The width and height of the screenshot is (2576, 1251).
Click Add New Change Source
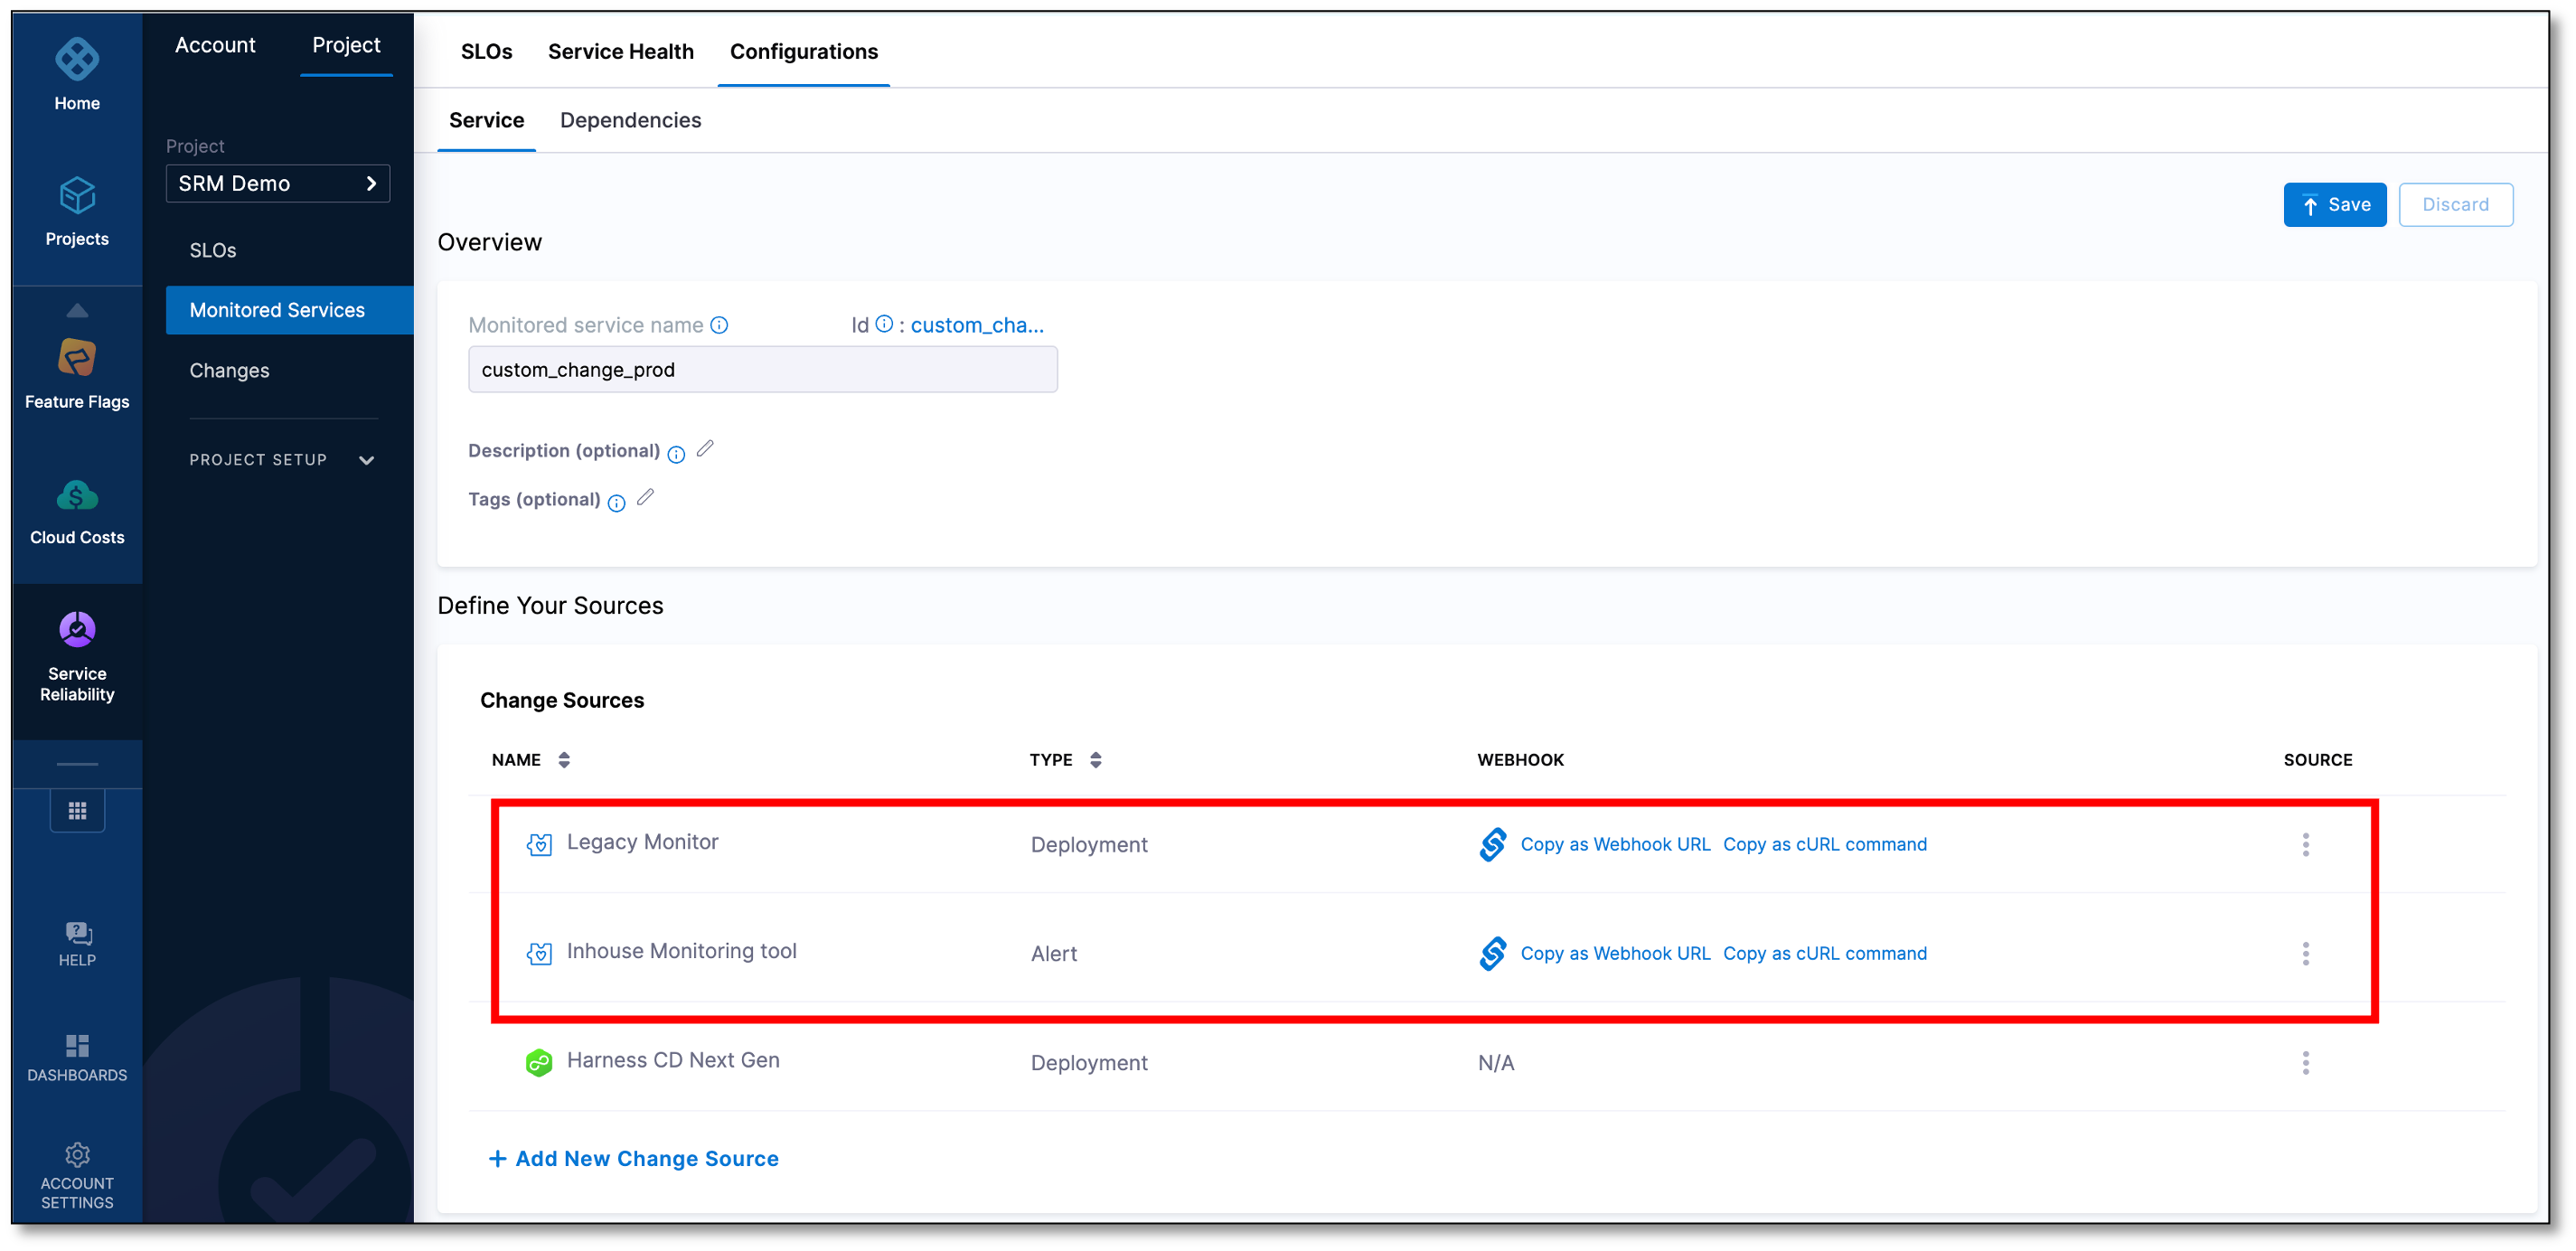(632, 1158)
